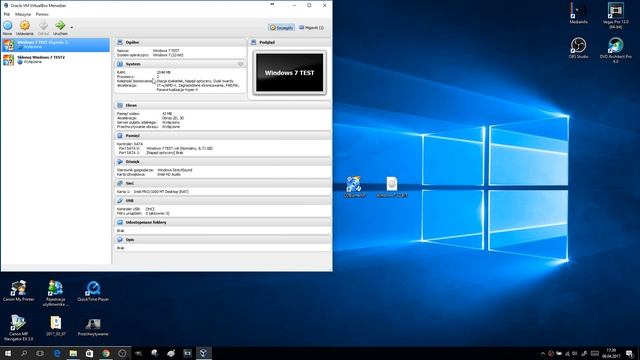The image size is (640, 360).
Task: Click the VirtualBox taskbar button
Action: coord(203,353)
